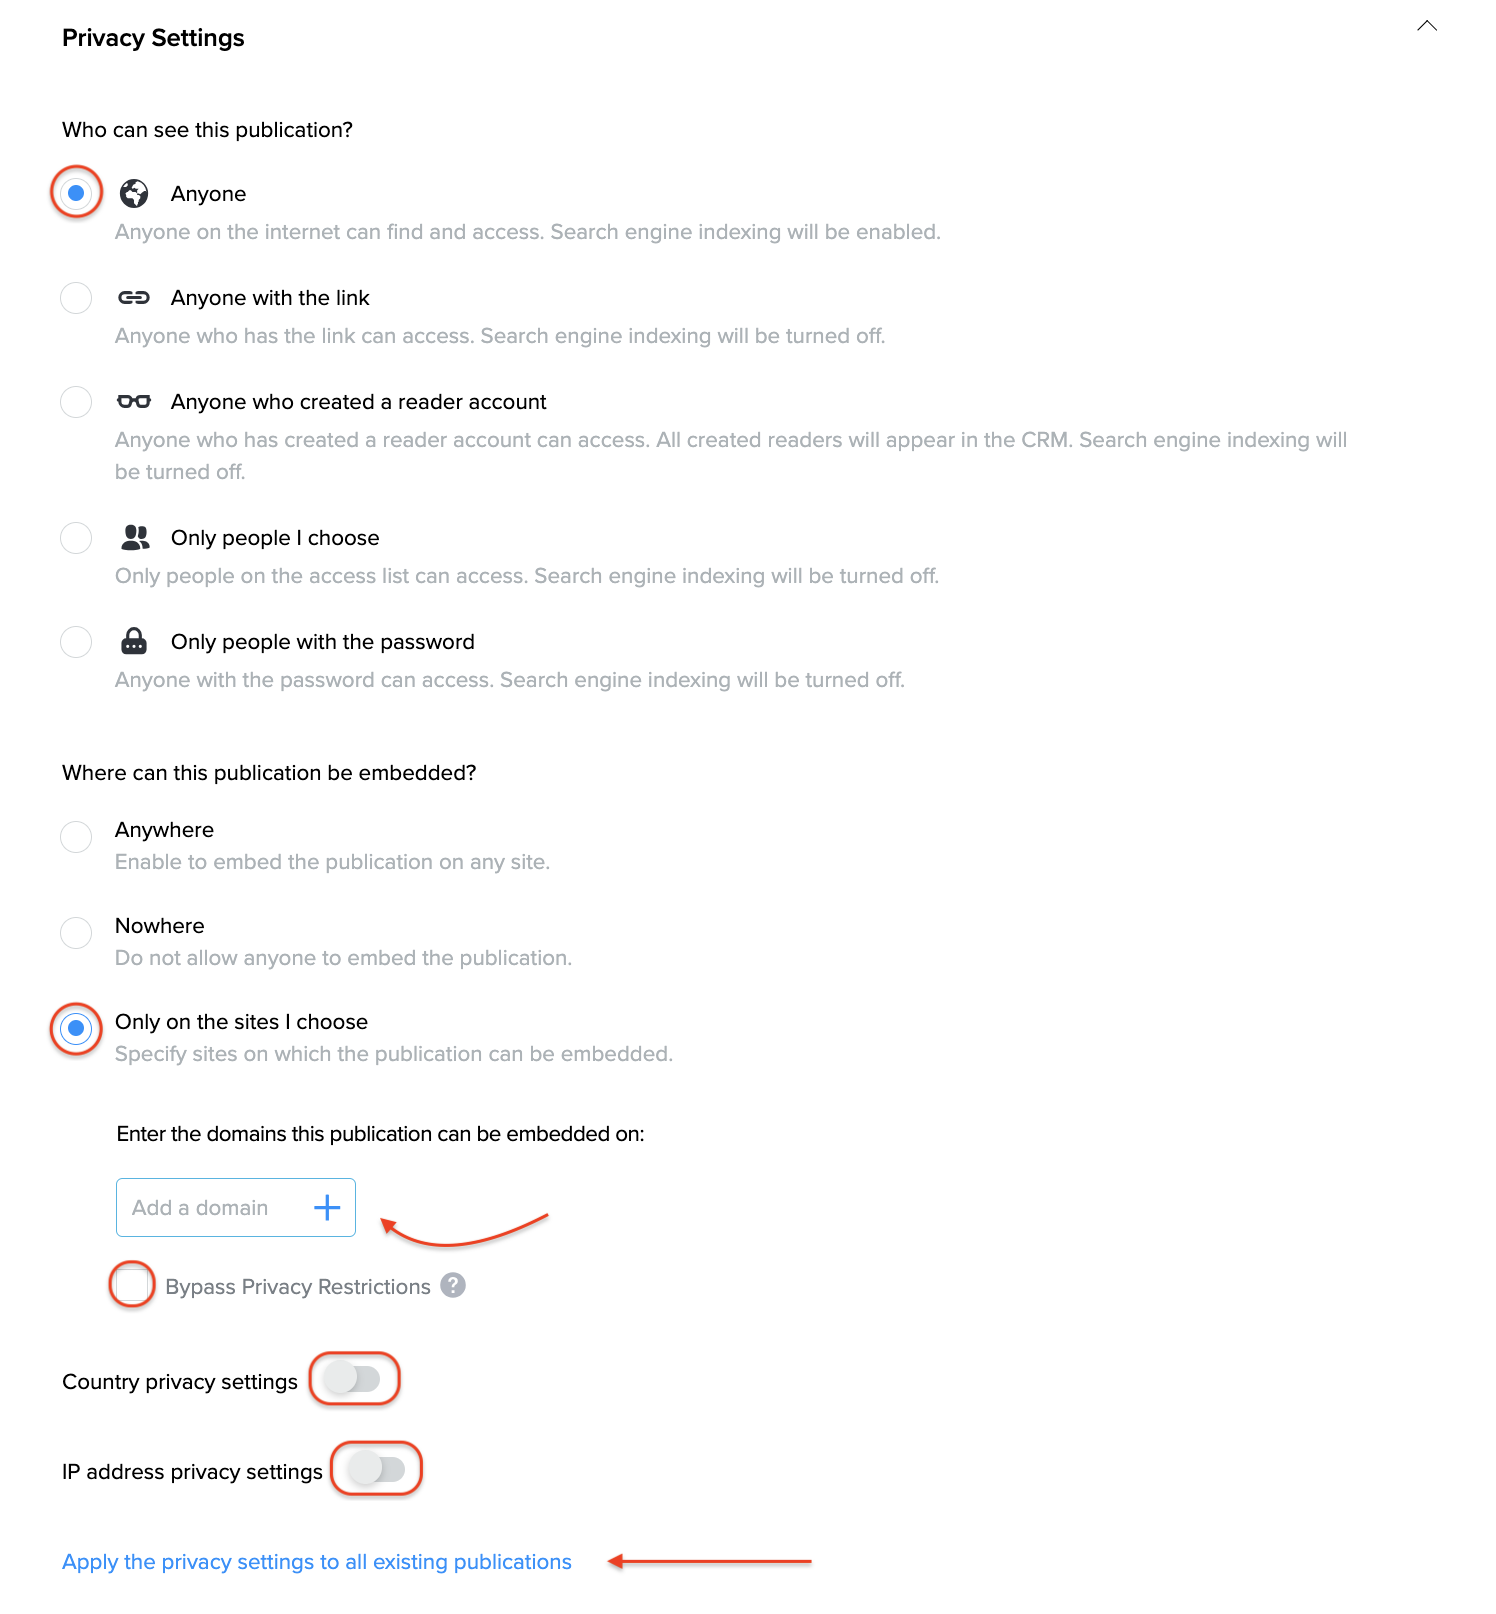Click the two-people access list icon
The width and height of the screenshot is (1496, 1614).
click(x=135, y=538)
